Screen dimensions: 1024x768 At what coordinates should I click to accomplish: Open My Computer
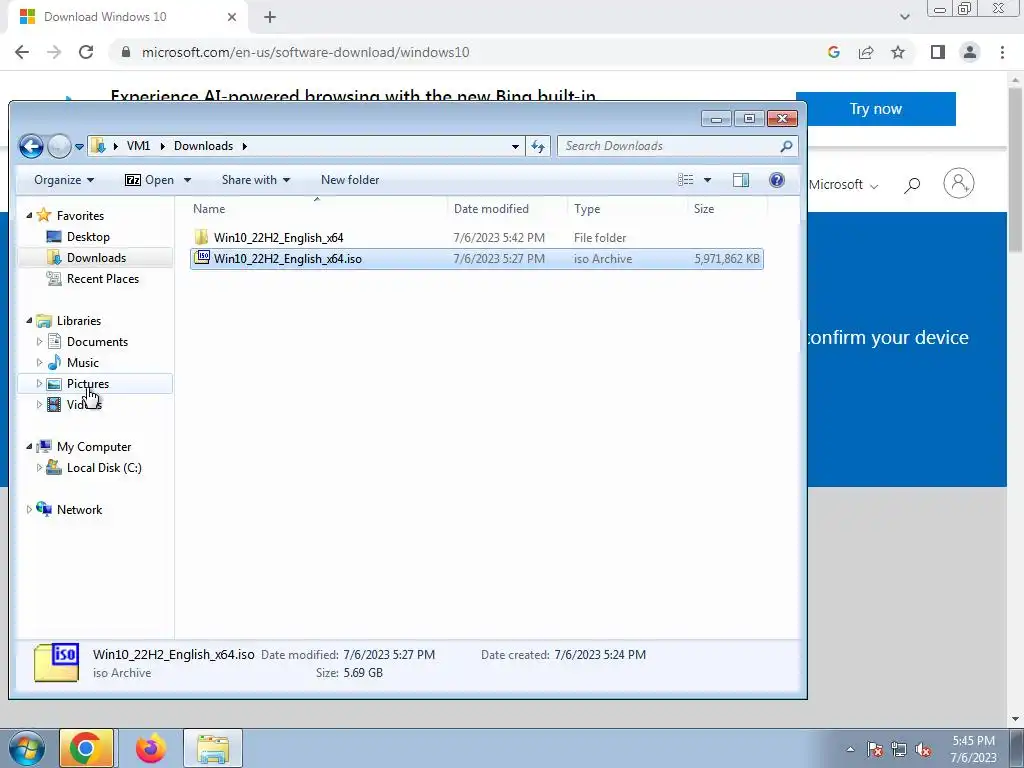(x=93, y=447)
